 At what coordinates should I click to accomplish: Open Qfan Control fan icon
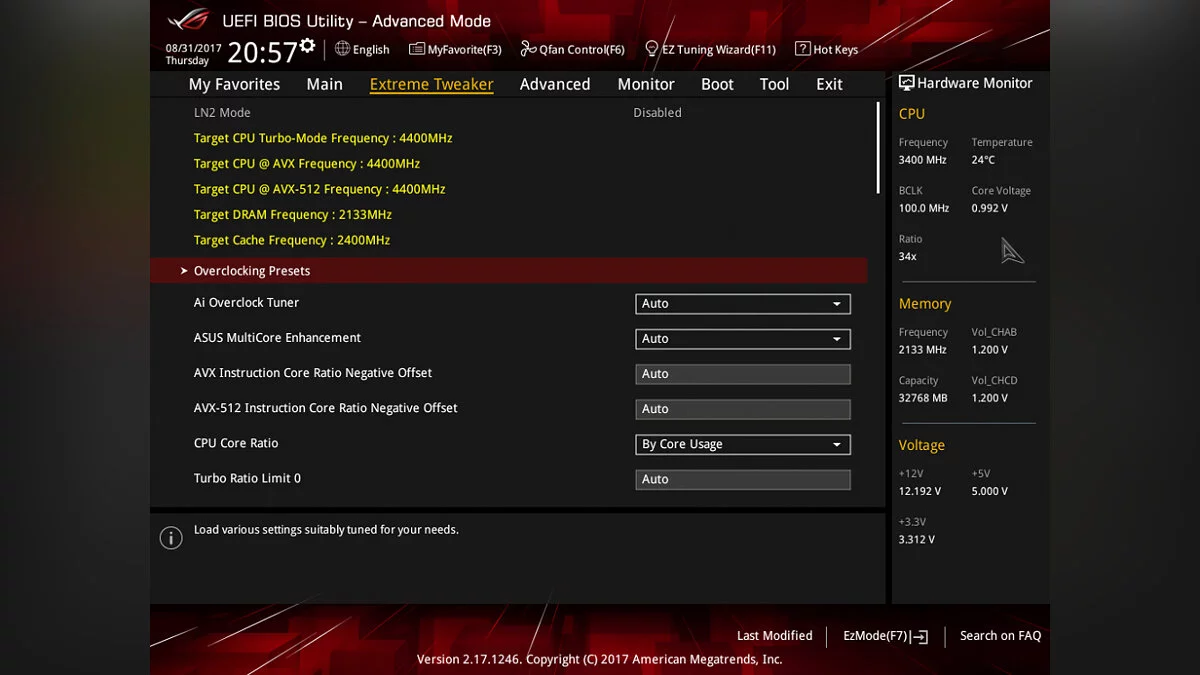[x=528, y=49]
